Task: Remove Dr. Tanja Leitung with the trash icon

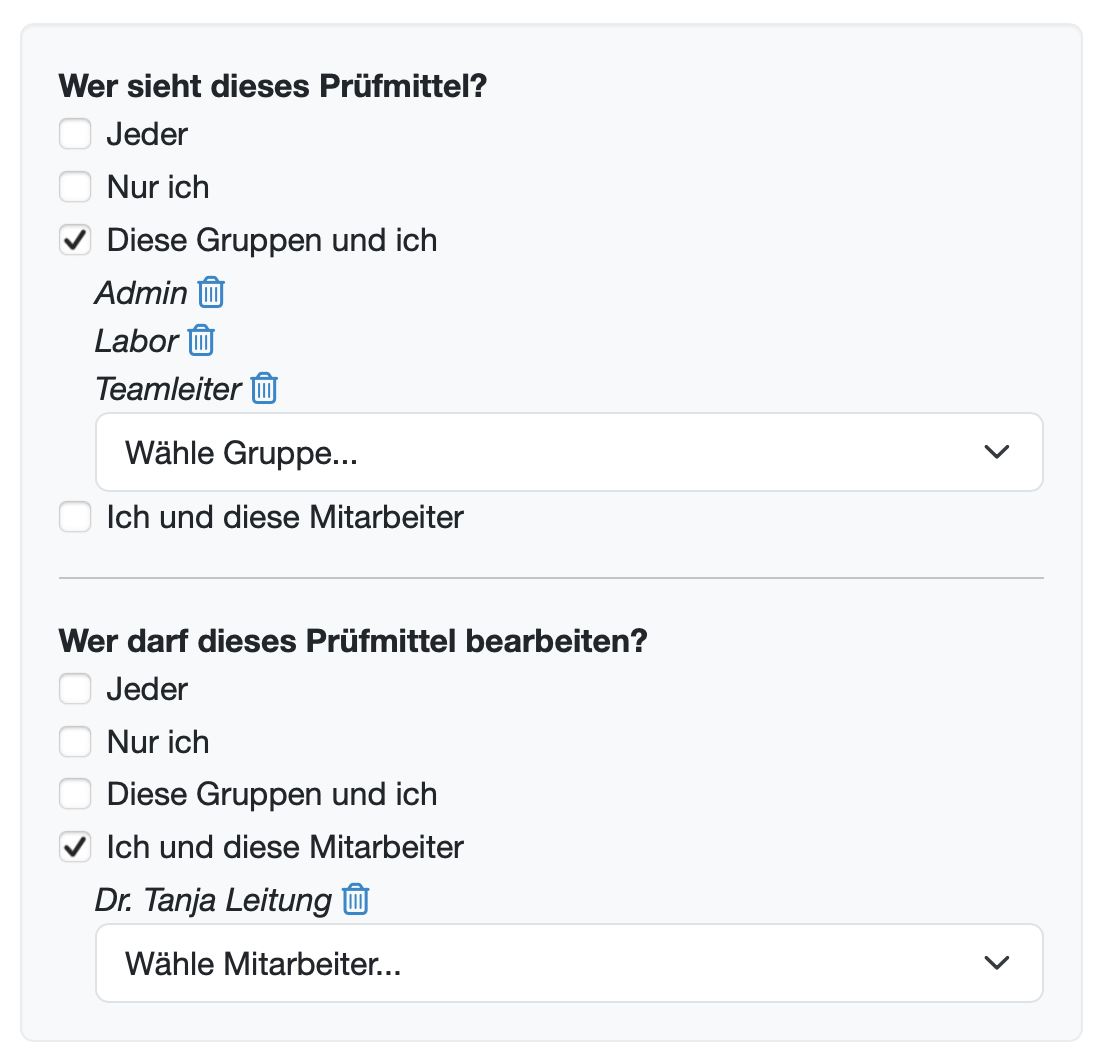Action: coord(354,899)
